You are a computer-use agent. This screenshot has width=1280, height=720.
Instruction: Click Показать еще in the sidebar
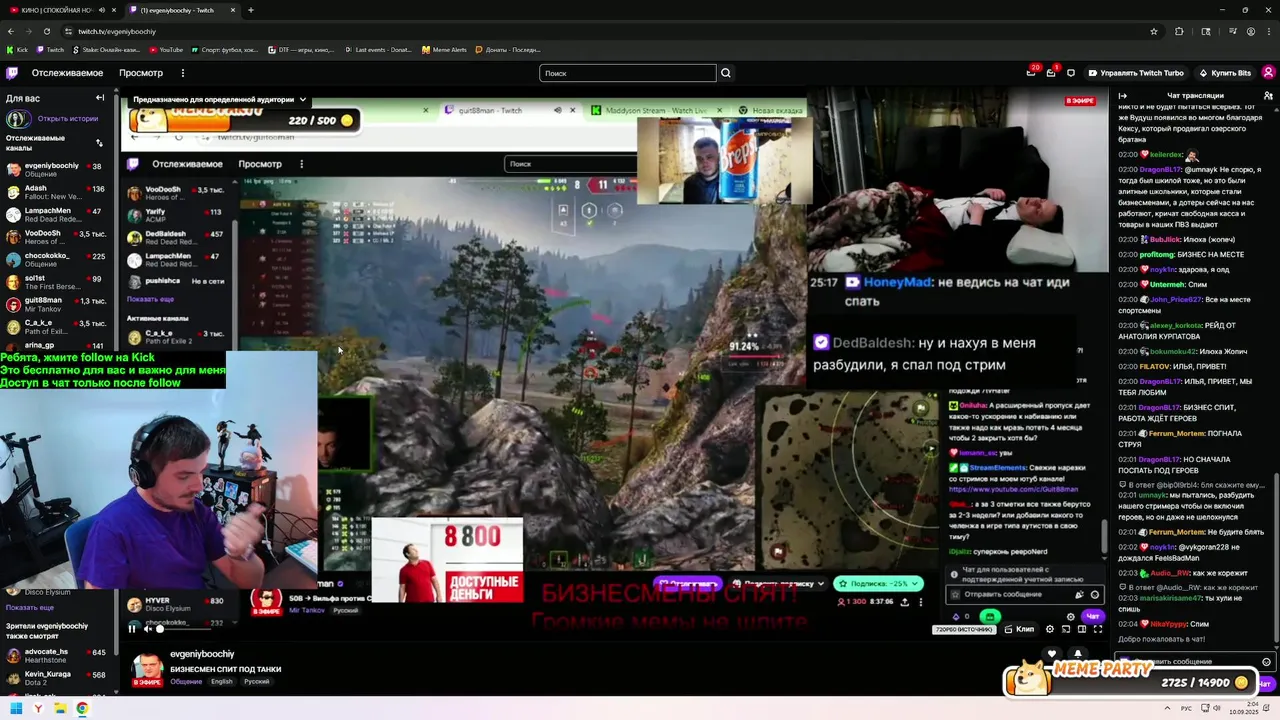29,607
